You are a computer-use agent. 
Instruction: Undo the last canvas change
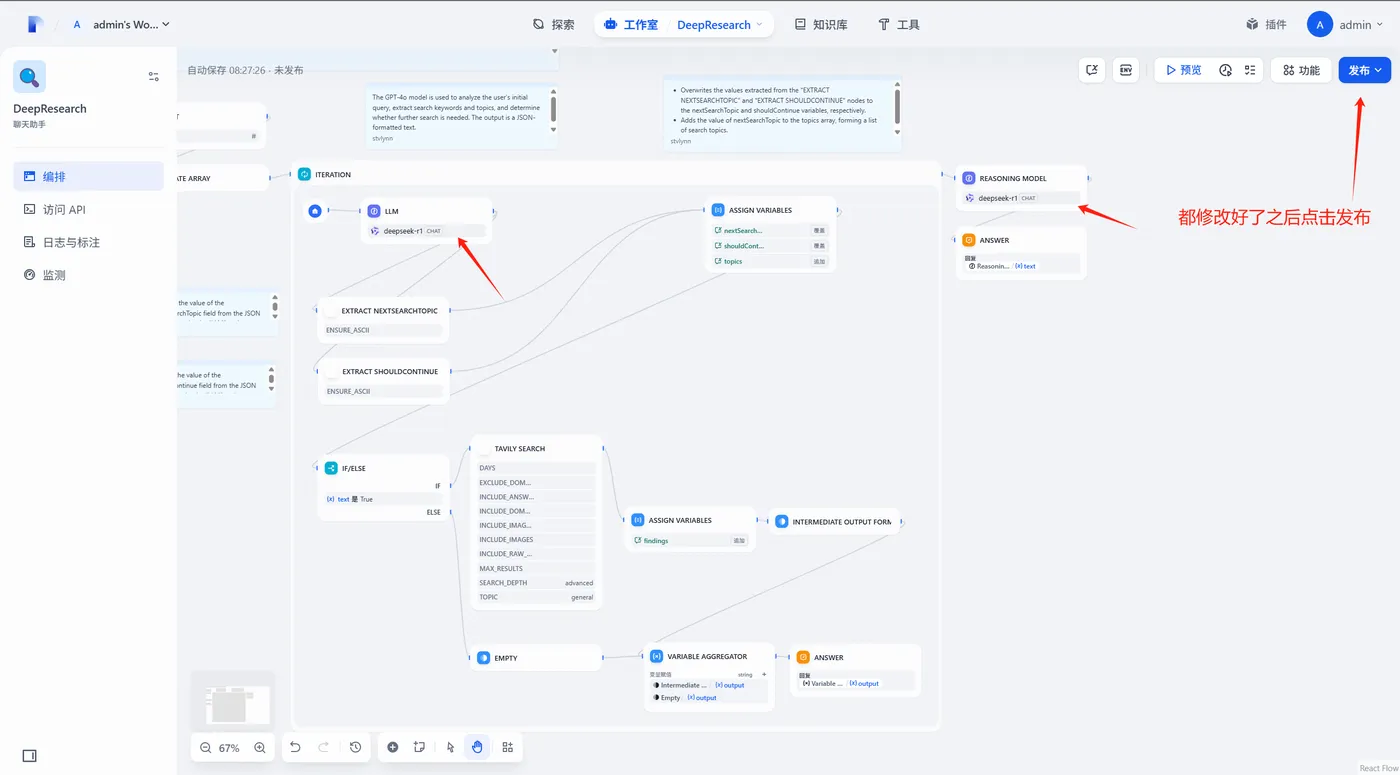tap(295, 747)
